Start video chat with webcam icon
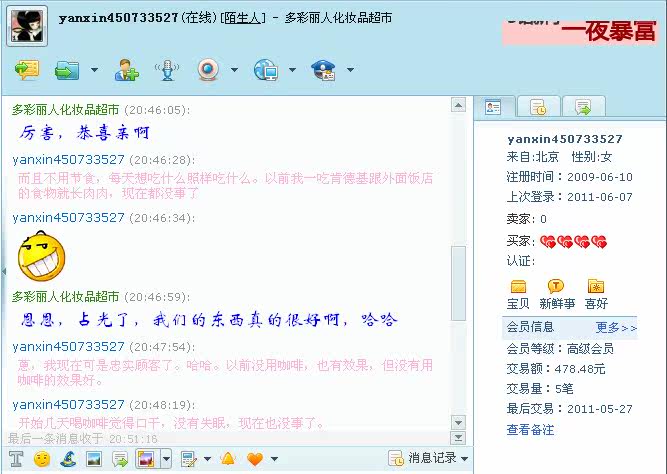 point(208,70)
